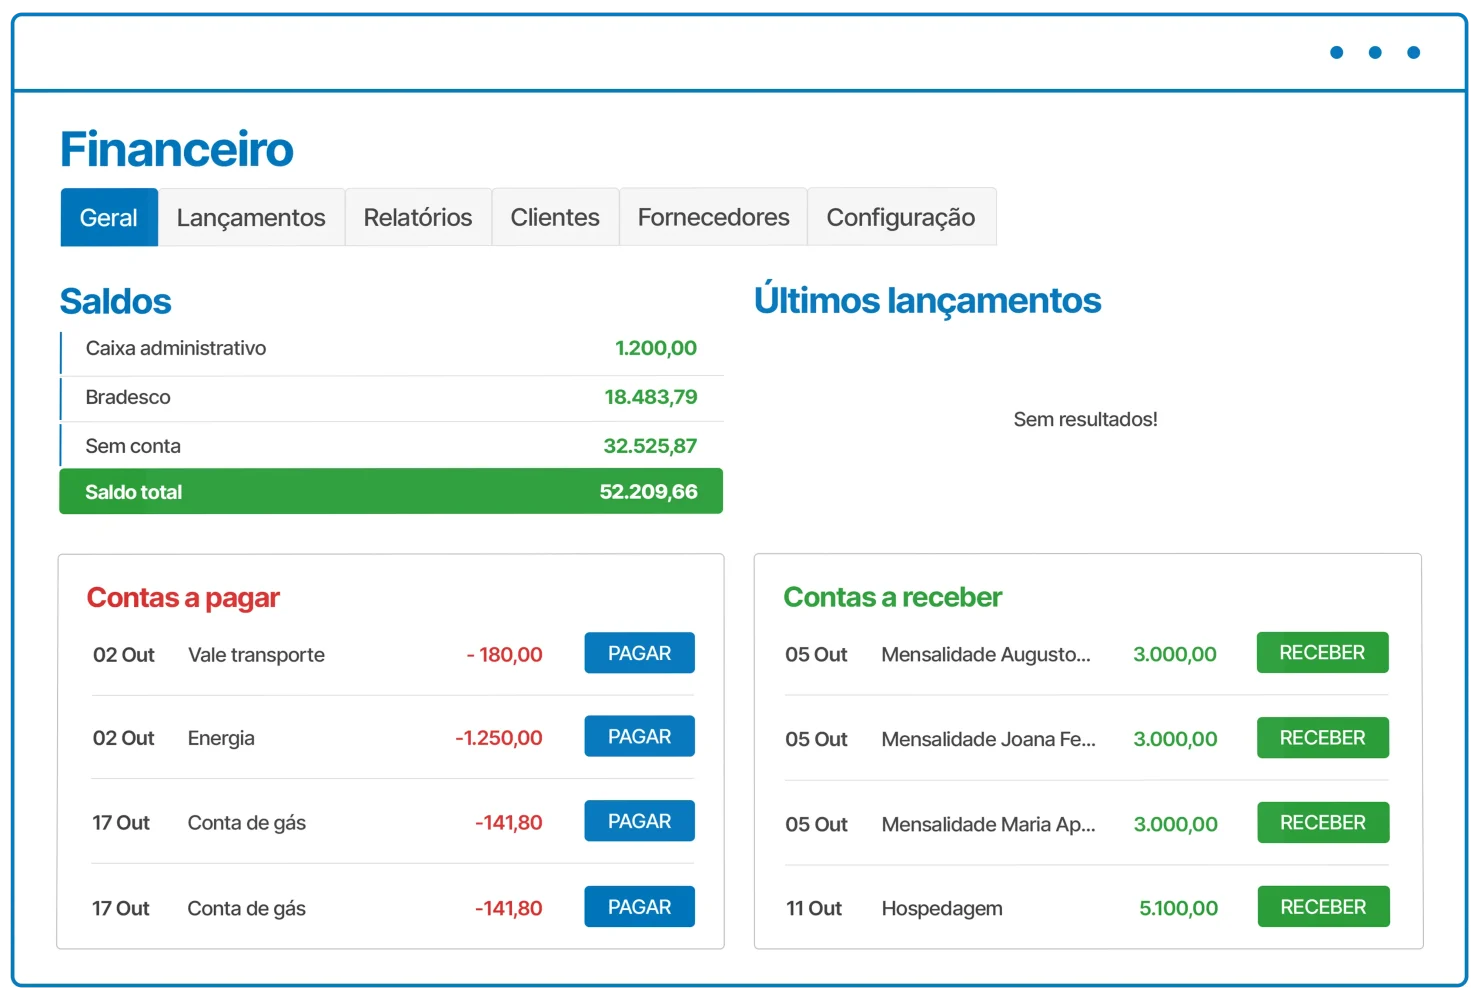Image resolution: width=1481 pixels, height=1000 pixels.
Task: Open the Mensalidade Maria Ap... entry
Action: click(x=988, y=824)
